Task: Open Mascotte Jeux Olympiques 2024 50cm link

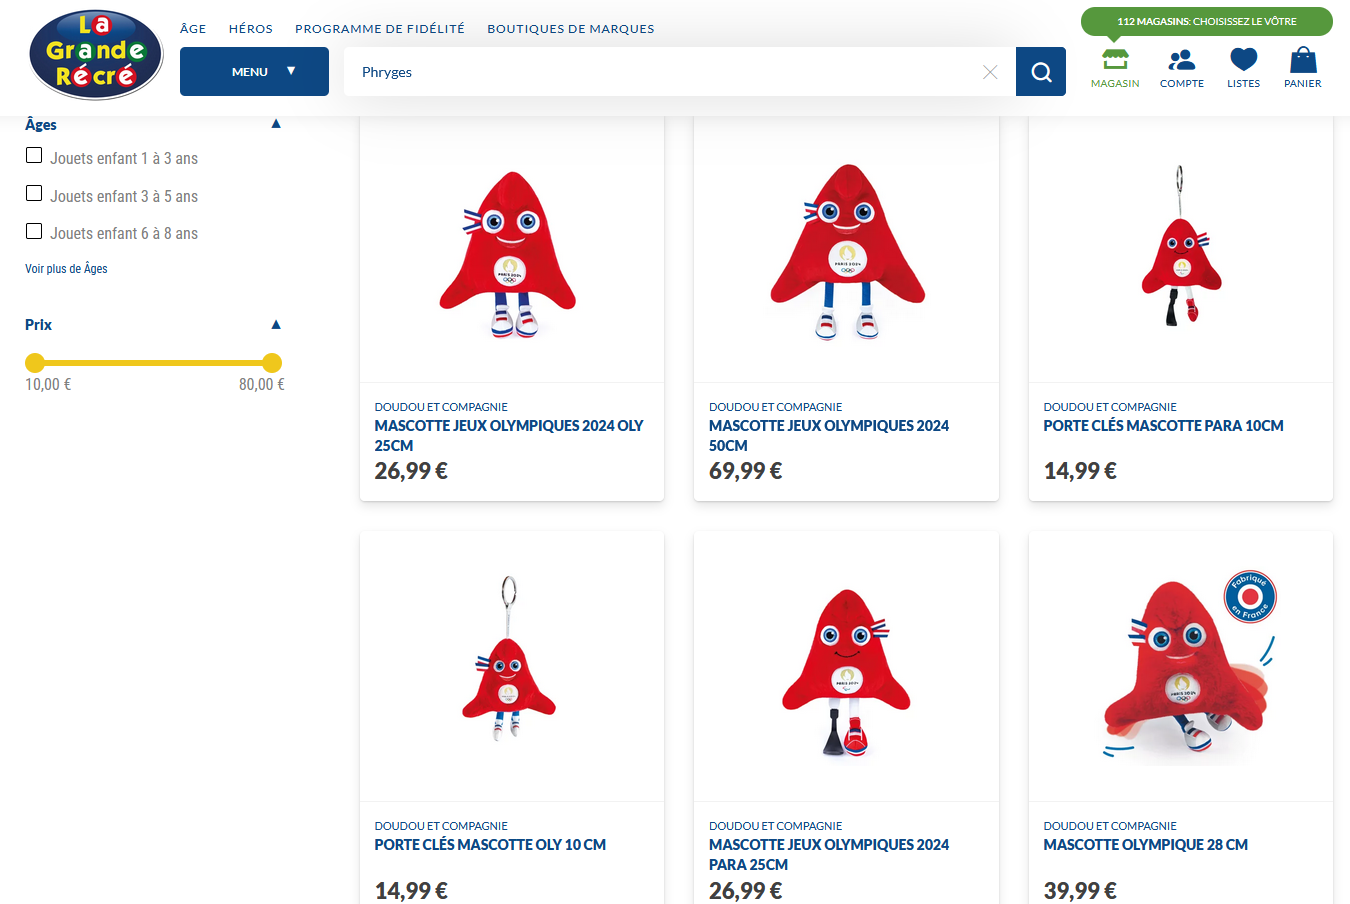Action: pos(828,435)
